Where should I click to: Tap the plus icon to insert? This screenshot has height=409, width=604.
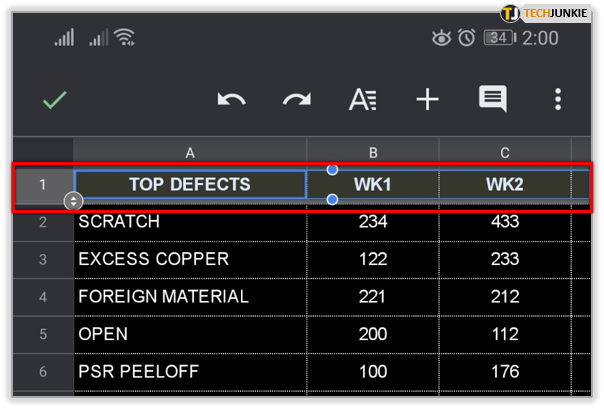tap(427, 100)
